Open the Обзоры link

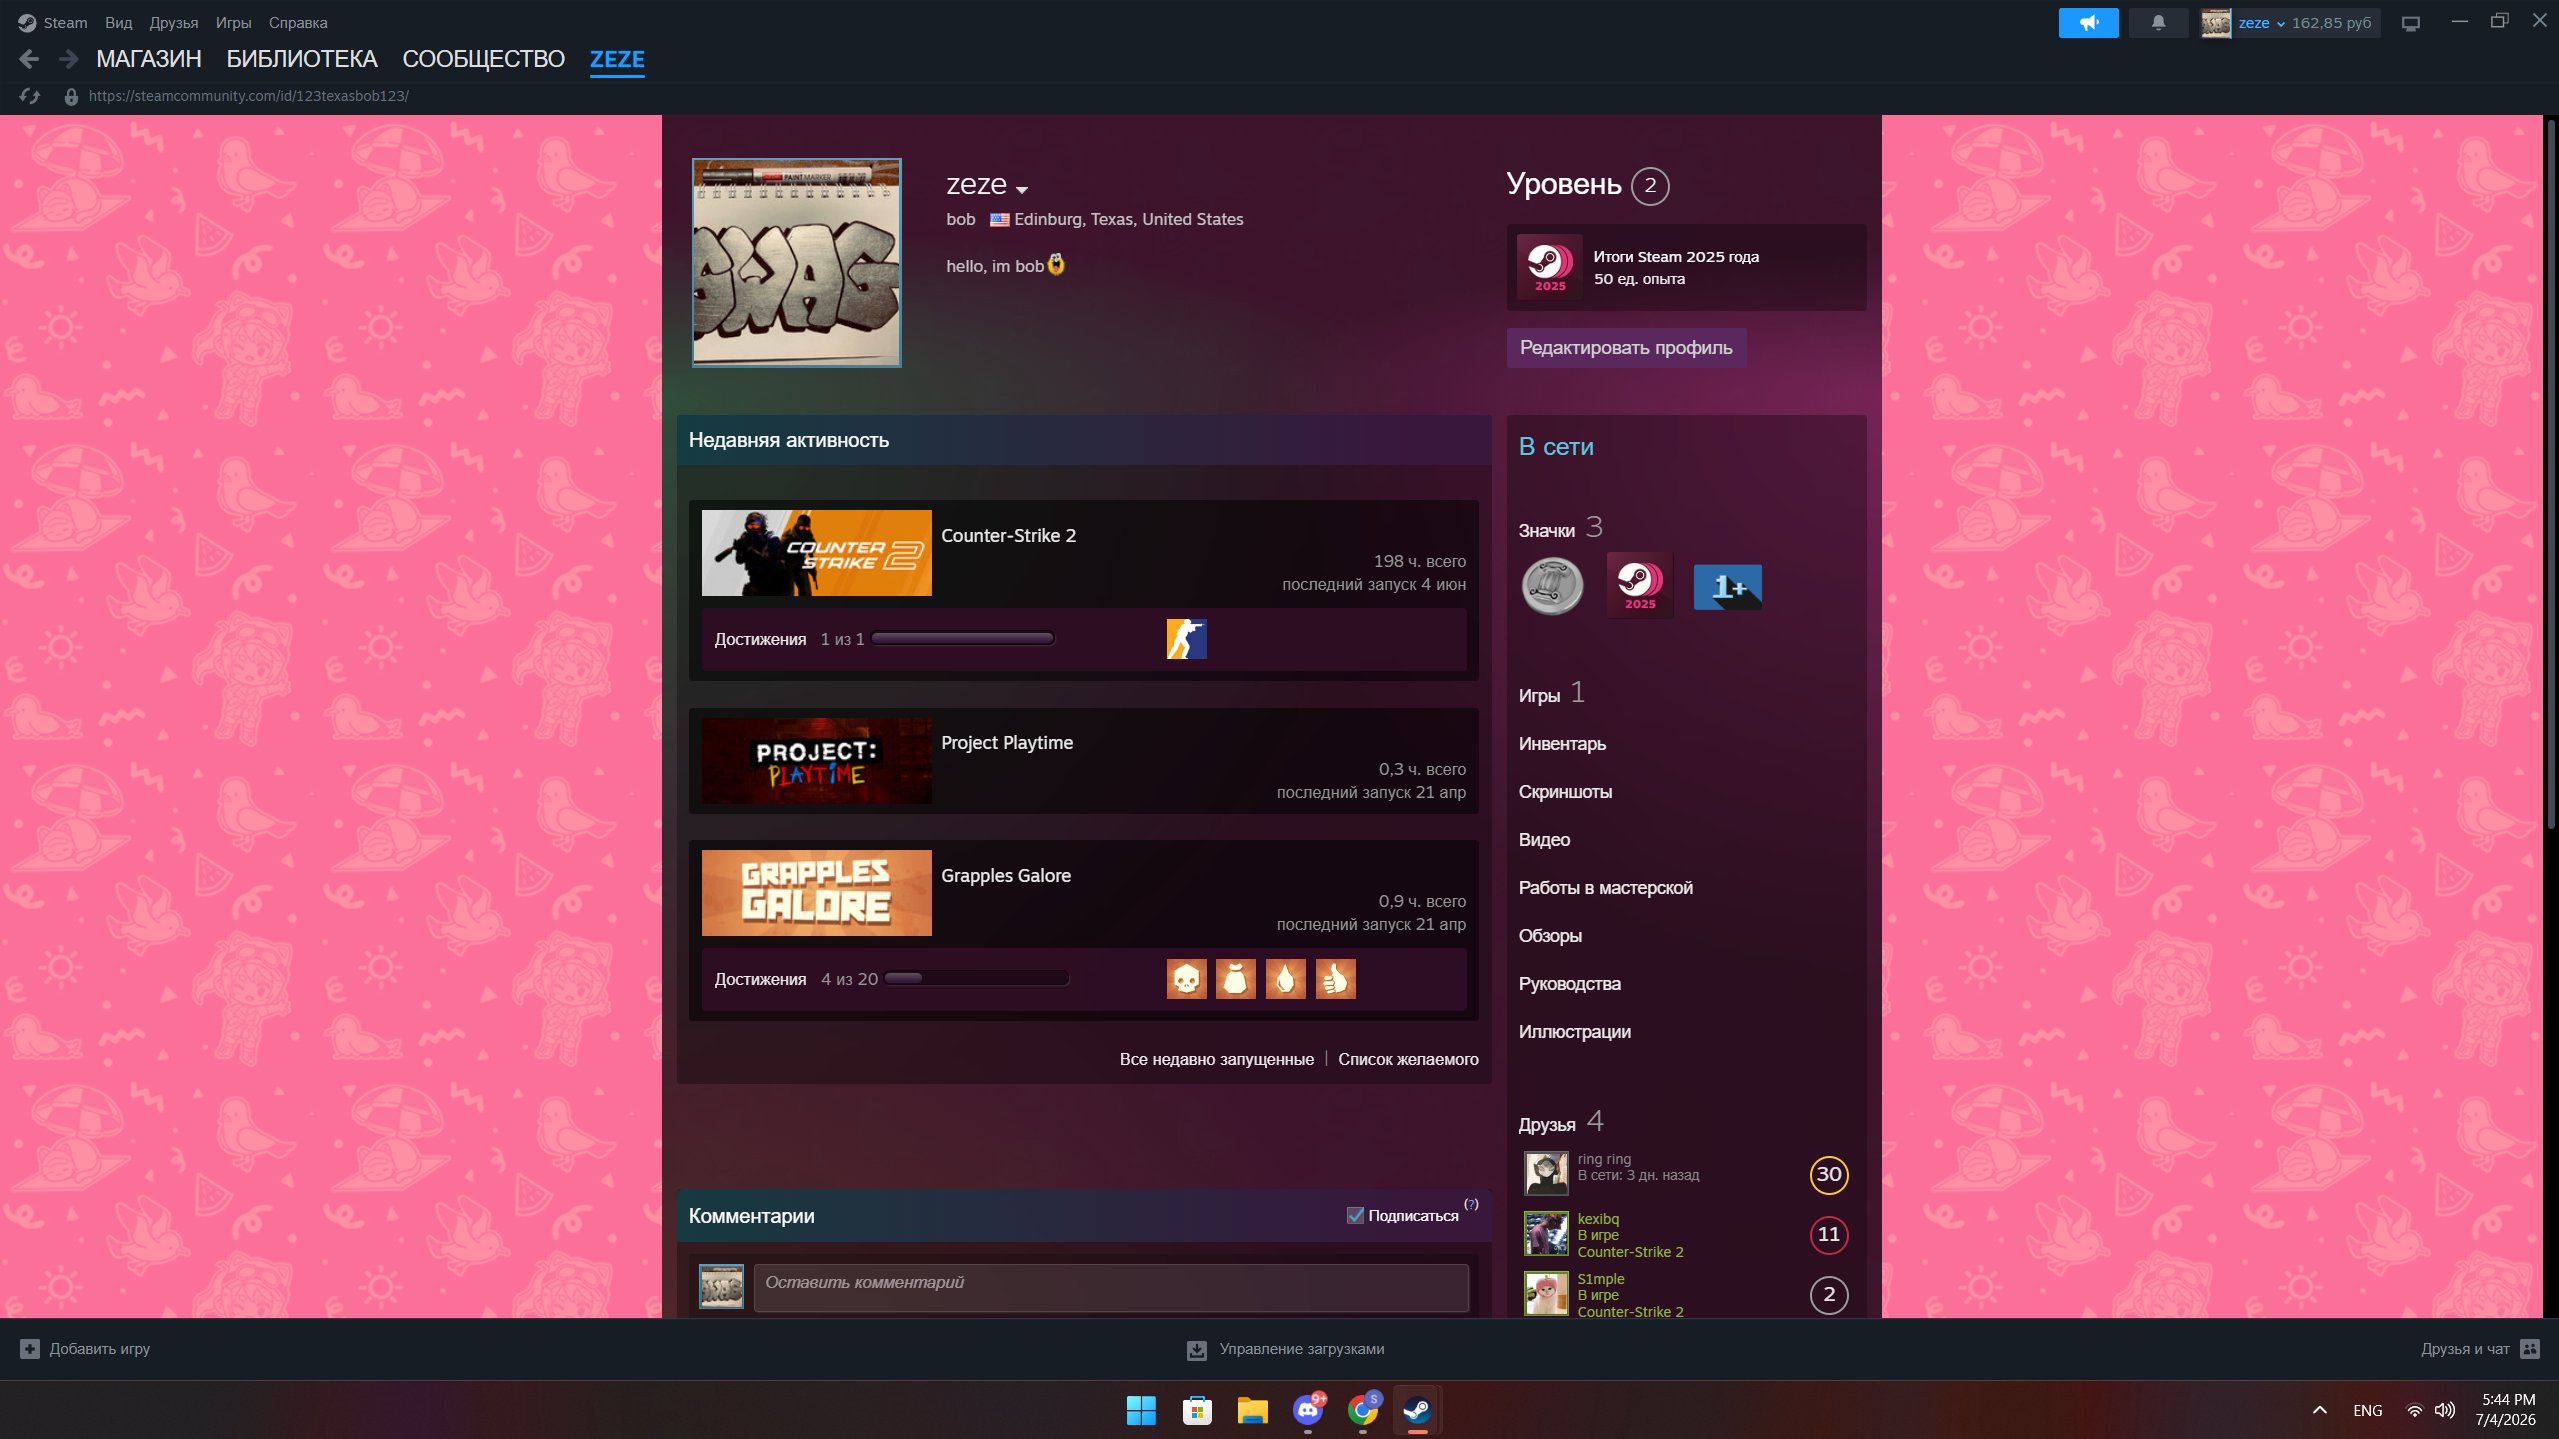pos(1550,936)
